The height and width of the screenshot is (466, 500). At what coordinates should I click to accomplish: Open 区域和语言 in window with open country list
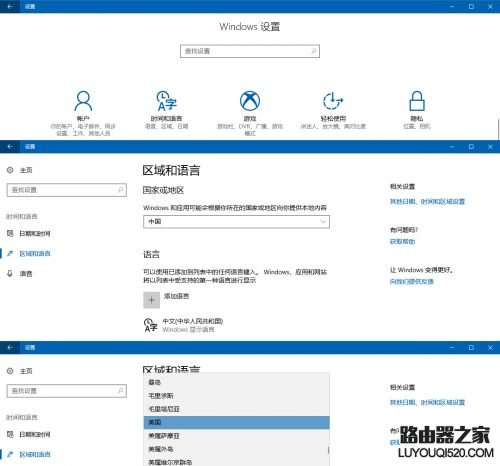tap(35, 455)
